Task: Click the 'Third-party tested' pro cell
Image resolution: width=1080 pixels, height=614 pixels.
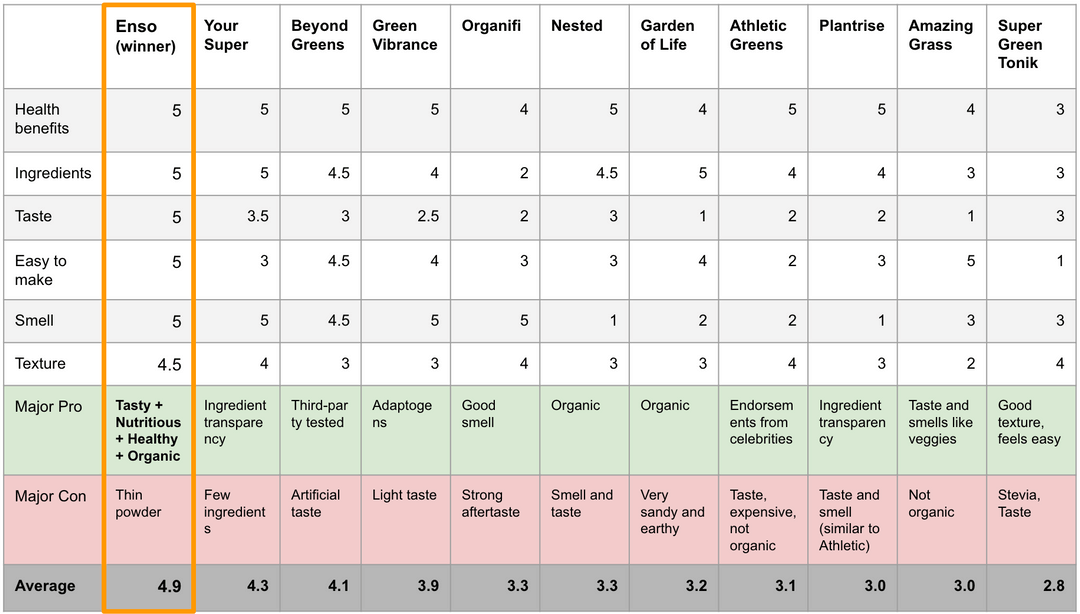Action: (317, 414)
